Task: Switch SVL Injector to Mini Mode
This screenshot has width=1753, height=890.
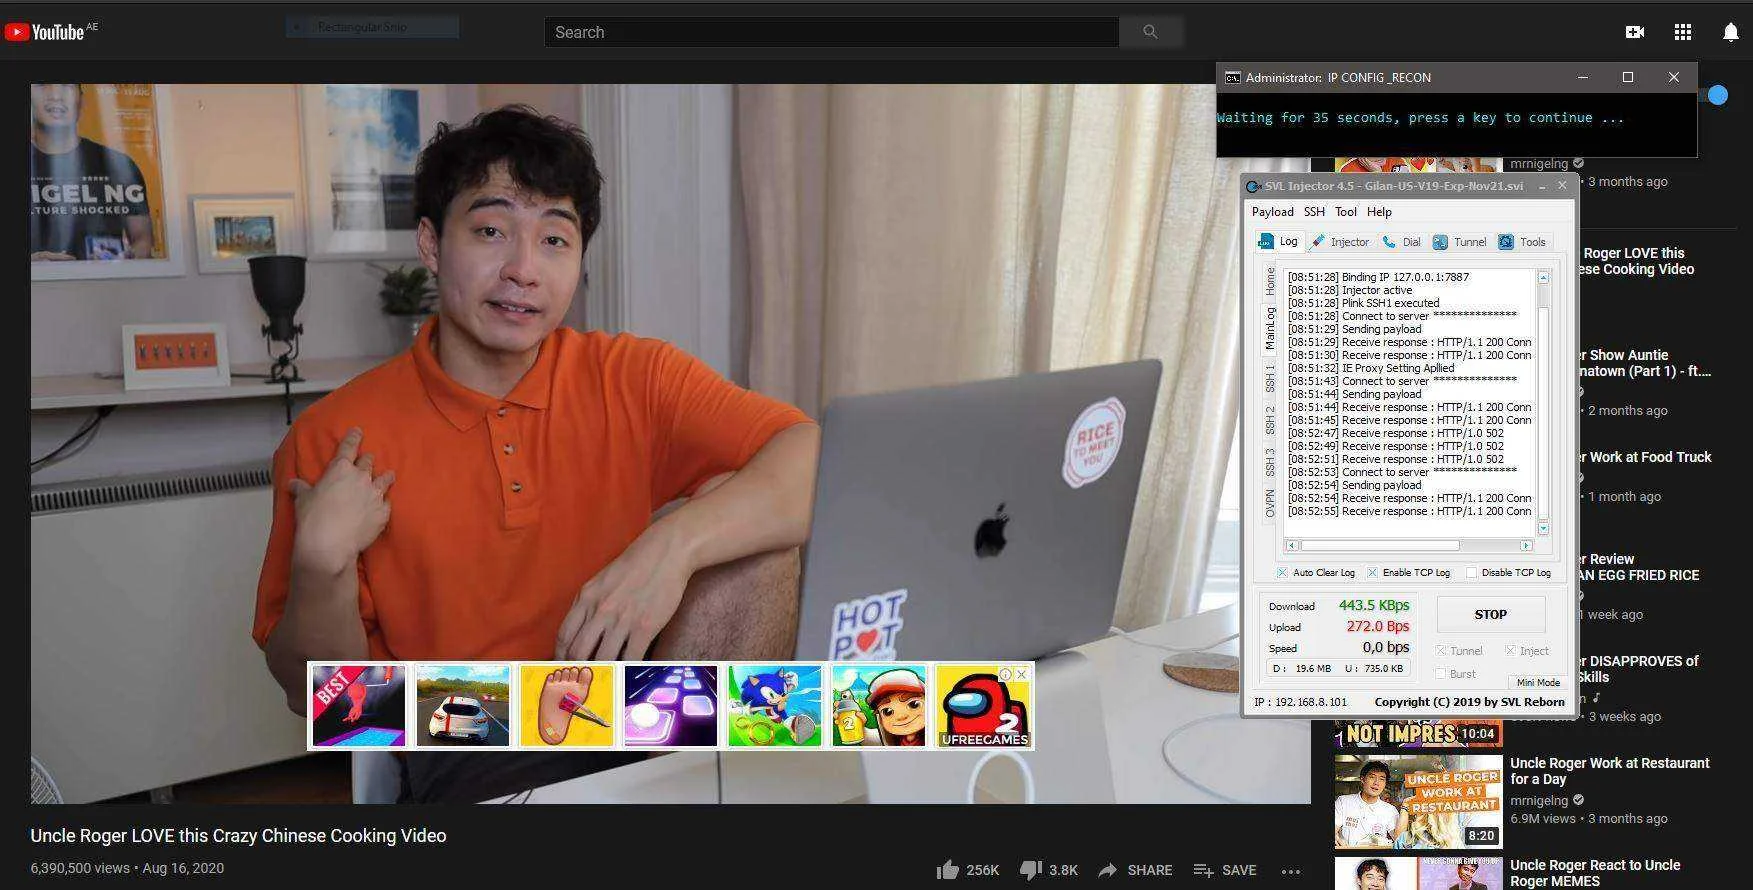Action: pos(1537,682)
